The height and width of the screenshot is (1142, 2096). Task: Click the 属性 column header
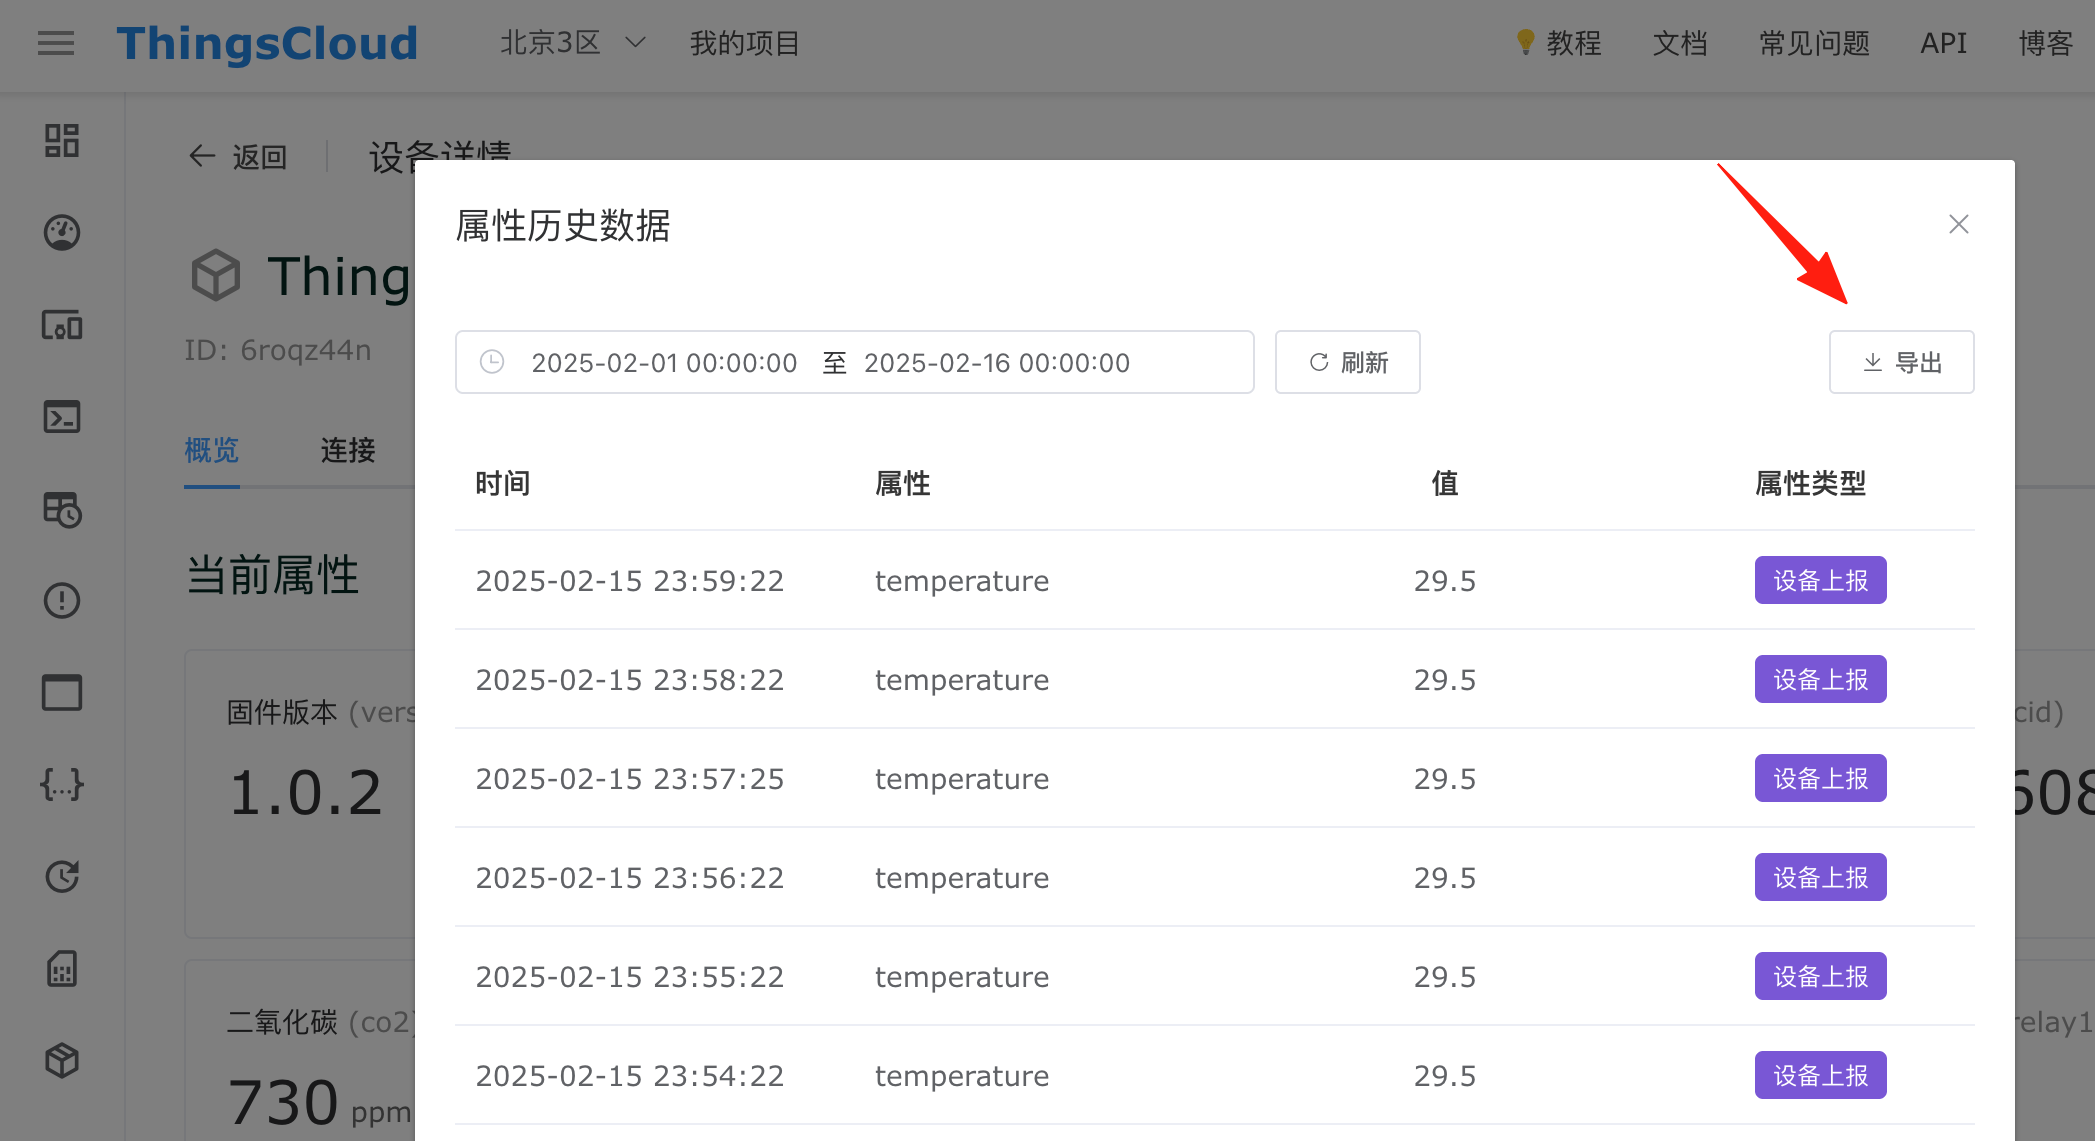click(903, 483)
